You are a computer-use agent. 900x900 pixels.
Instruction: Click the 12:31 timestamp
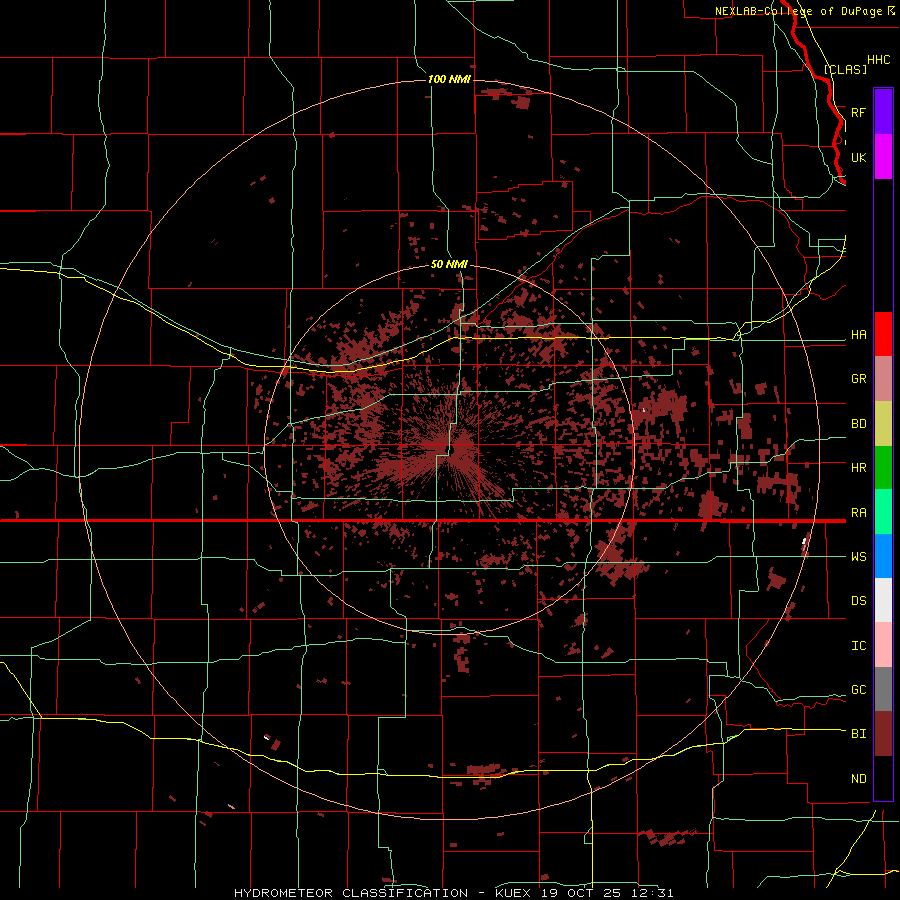coord(651,893)
